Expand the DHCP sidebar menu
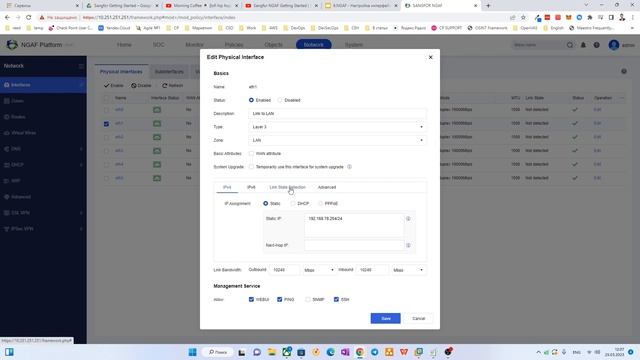Viewport: 640px width, 360px height. pyautogui.click(x=43, y=165)
